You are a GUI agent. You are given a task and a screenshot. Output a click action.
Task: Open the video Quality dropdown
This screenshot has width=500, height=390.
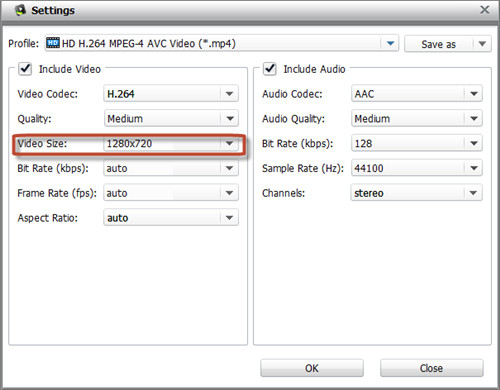click(x=171, y=118)
